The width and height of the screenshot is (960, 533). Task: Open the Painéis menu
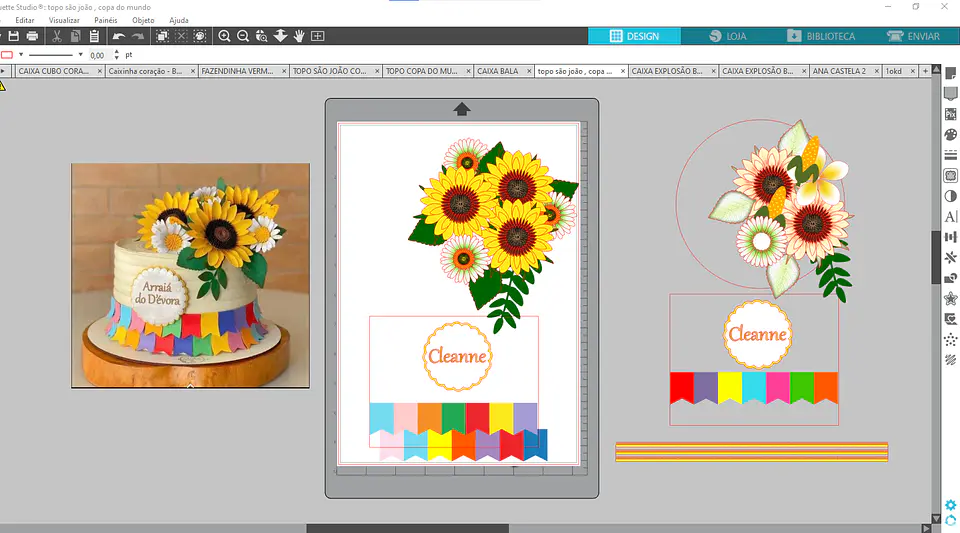(106, 20)
